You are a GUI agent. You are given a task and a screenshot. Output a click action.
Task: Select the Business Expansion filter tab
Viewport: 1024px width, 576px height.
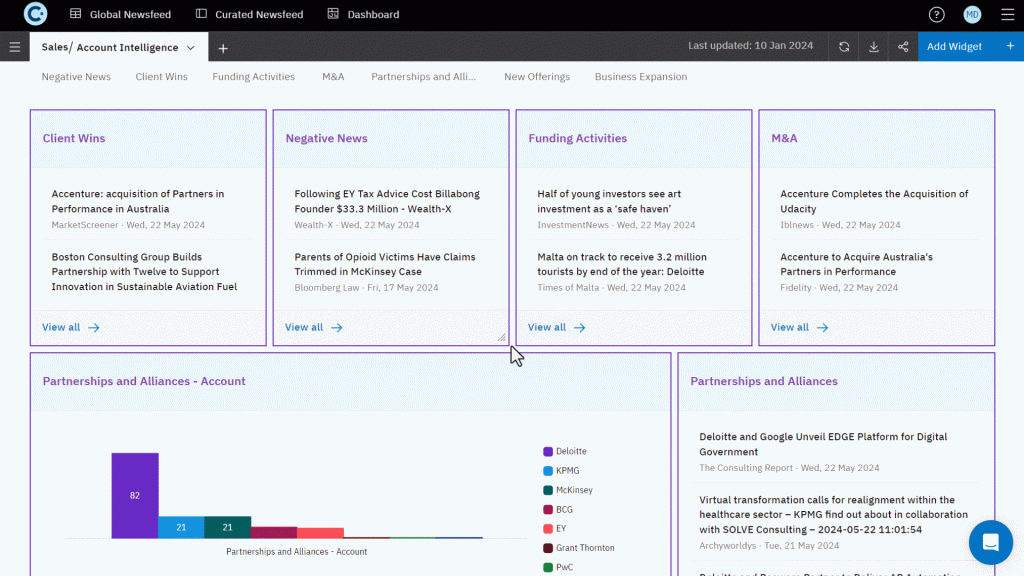point(640,76)
